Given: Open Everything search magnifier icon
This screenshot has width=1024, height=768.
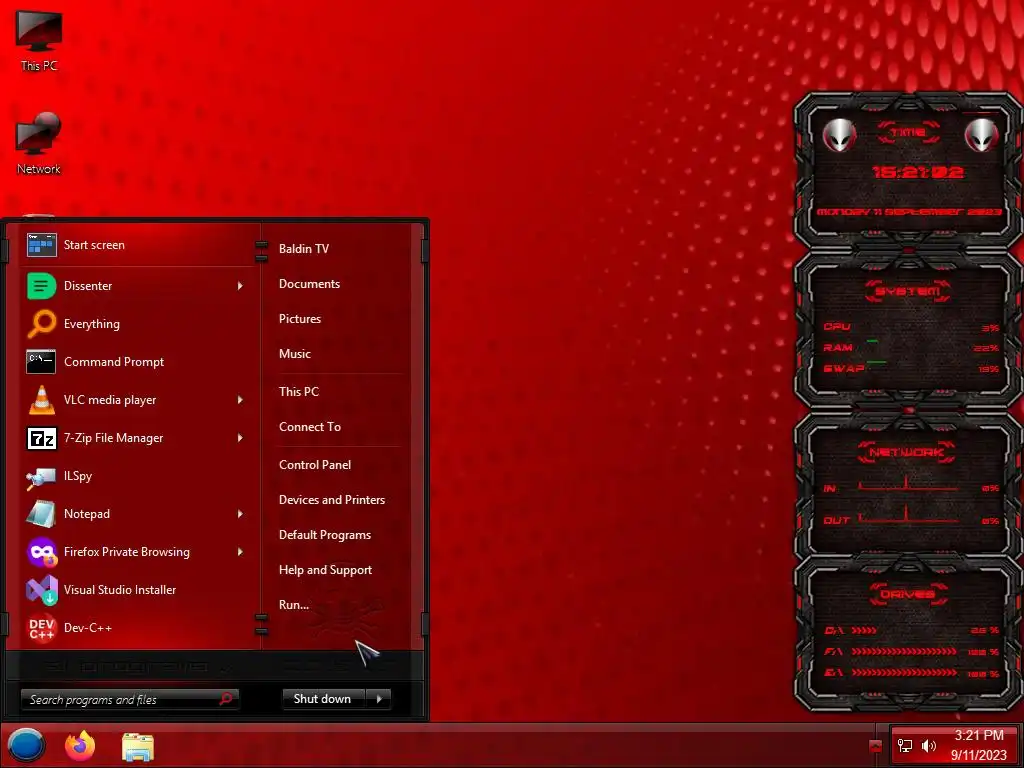Looking at the screenshot, I should tap(41, 323).
